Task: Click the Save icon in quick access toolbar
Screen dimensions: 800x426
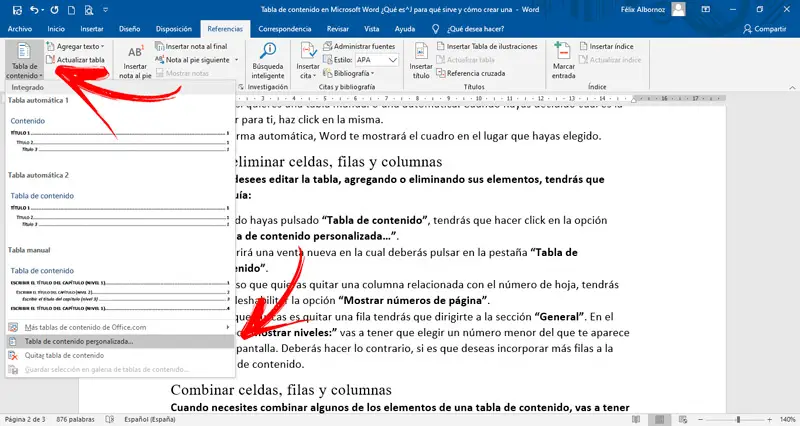Action: click(17, 10)
